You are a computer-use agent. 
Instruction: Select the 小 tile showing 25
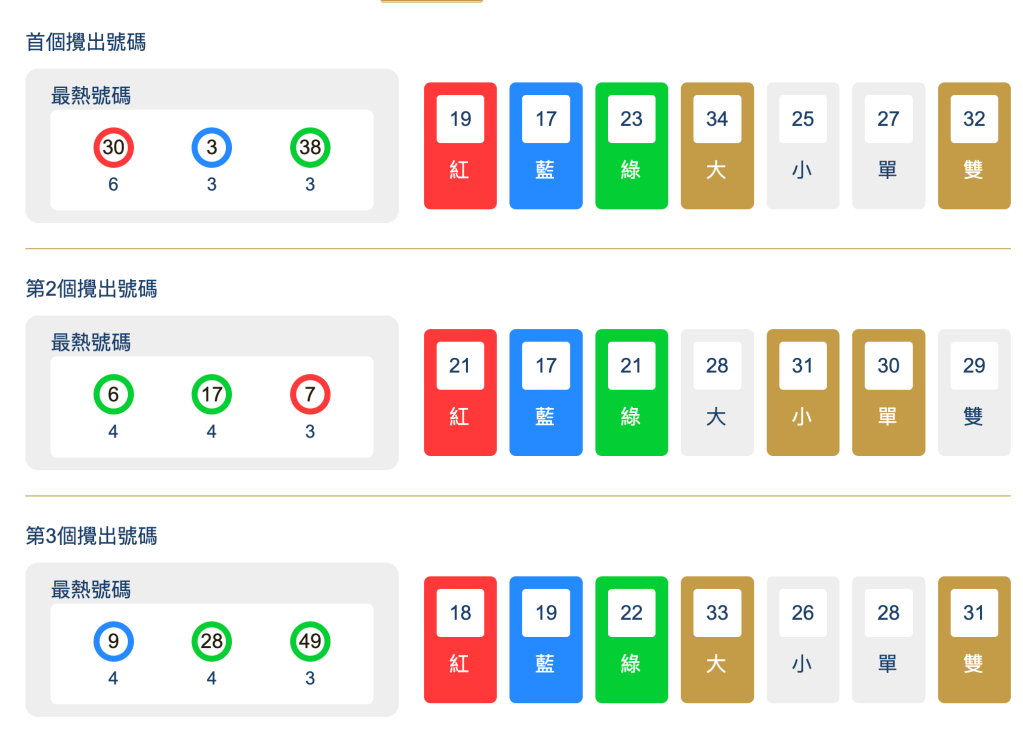(x=802, y=146)
